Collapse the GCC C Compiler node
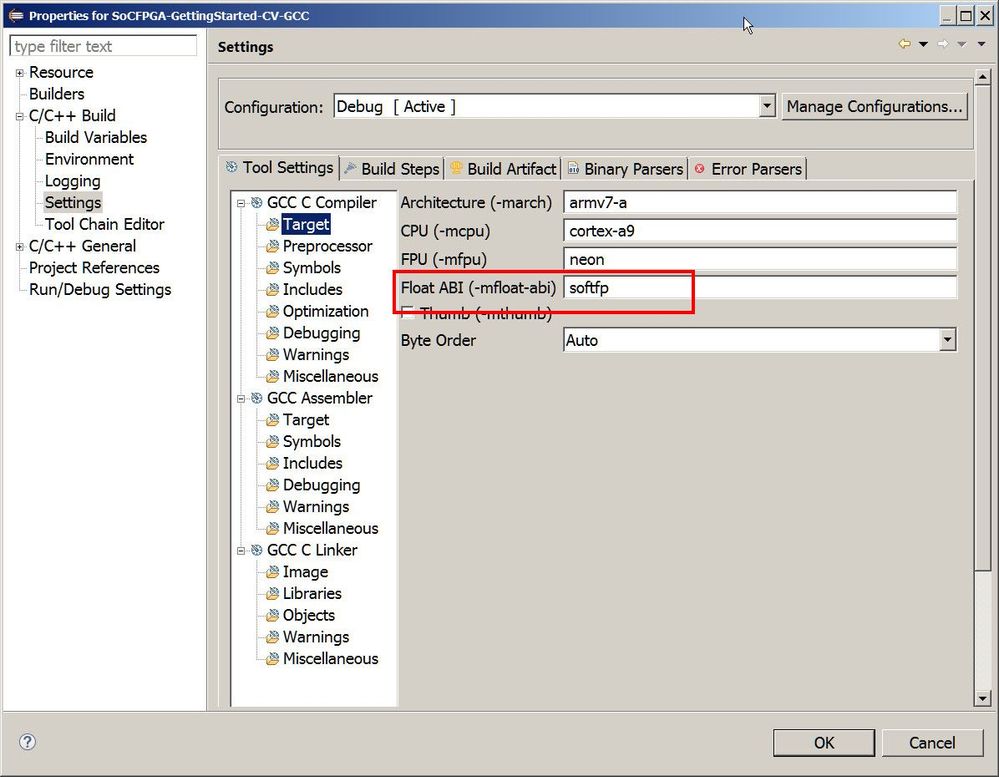Image resolution: width=999 pixels, height=777 pixels. click(x=241, y=203)
